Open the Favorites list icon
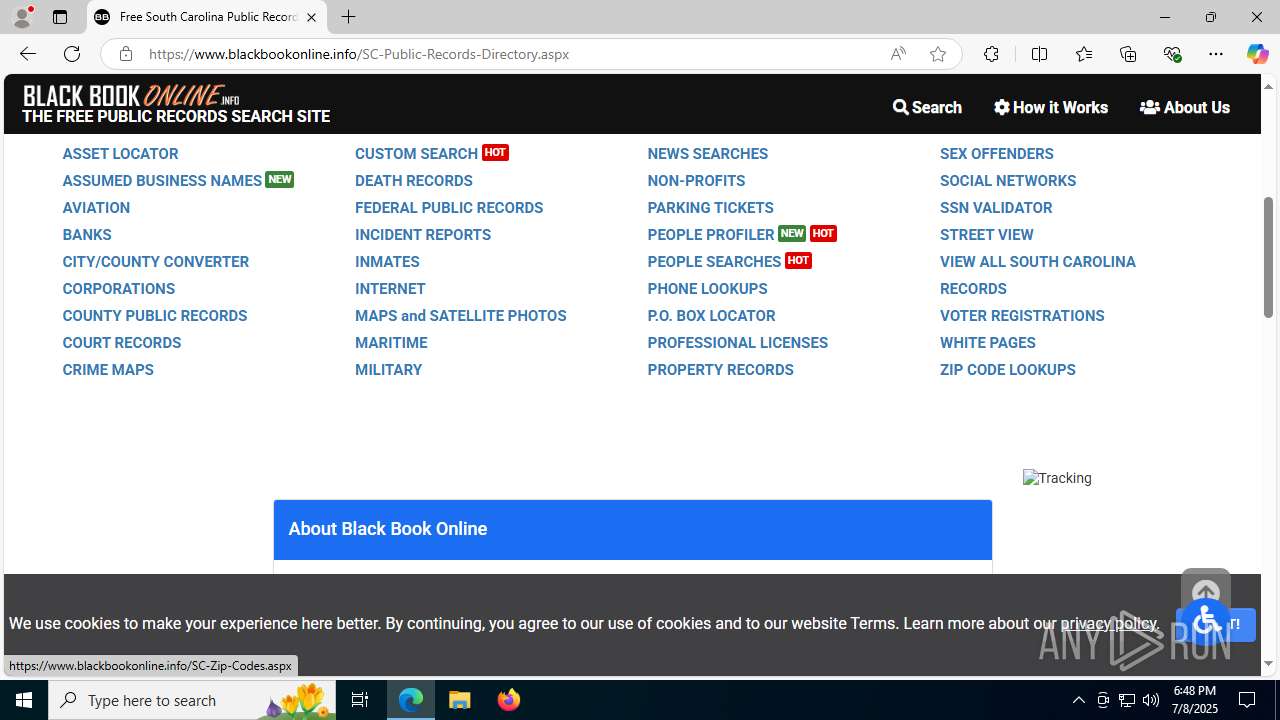 click(1084, 54)
